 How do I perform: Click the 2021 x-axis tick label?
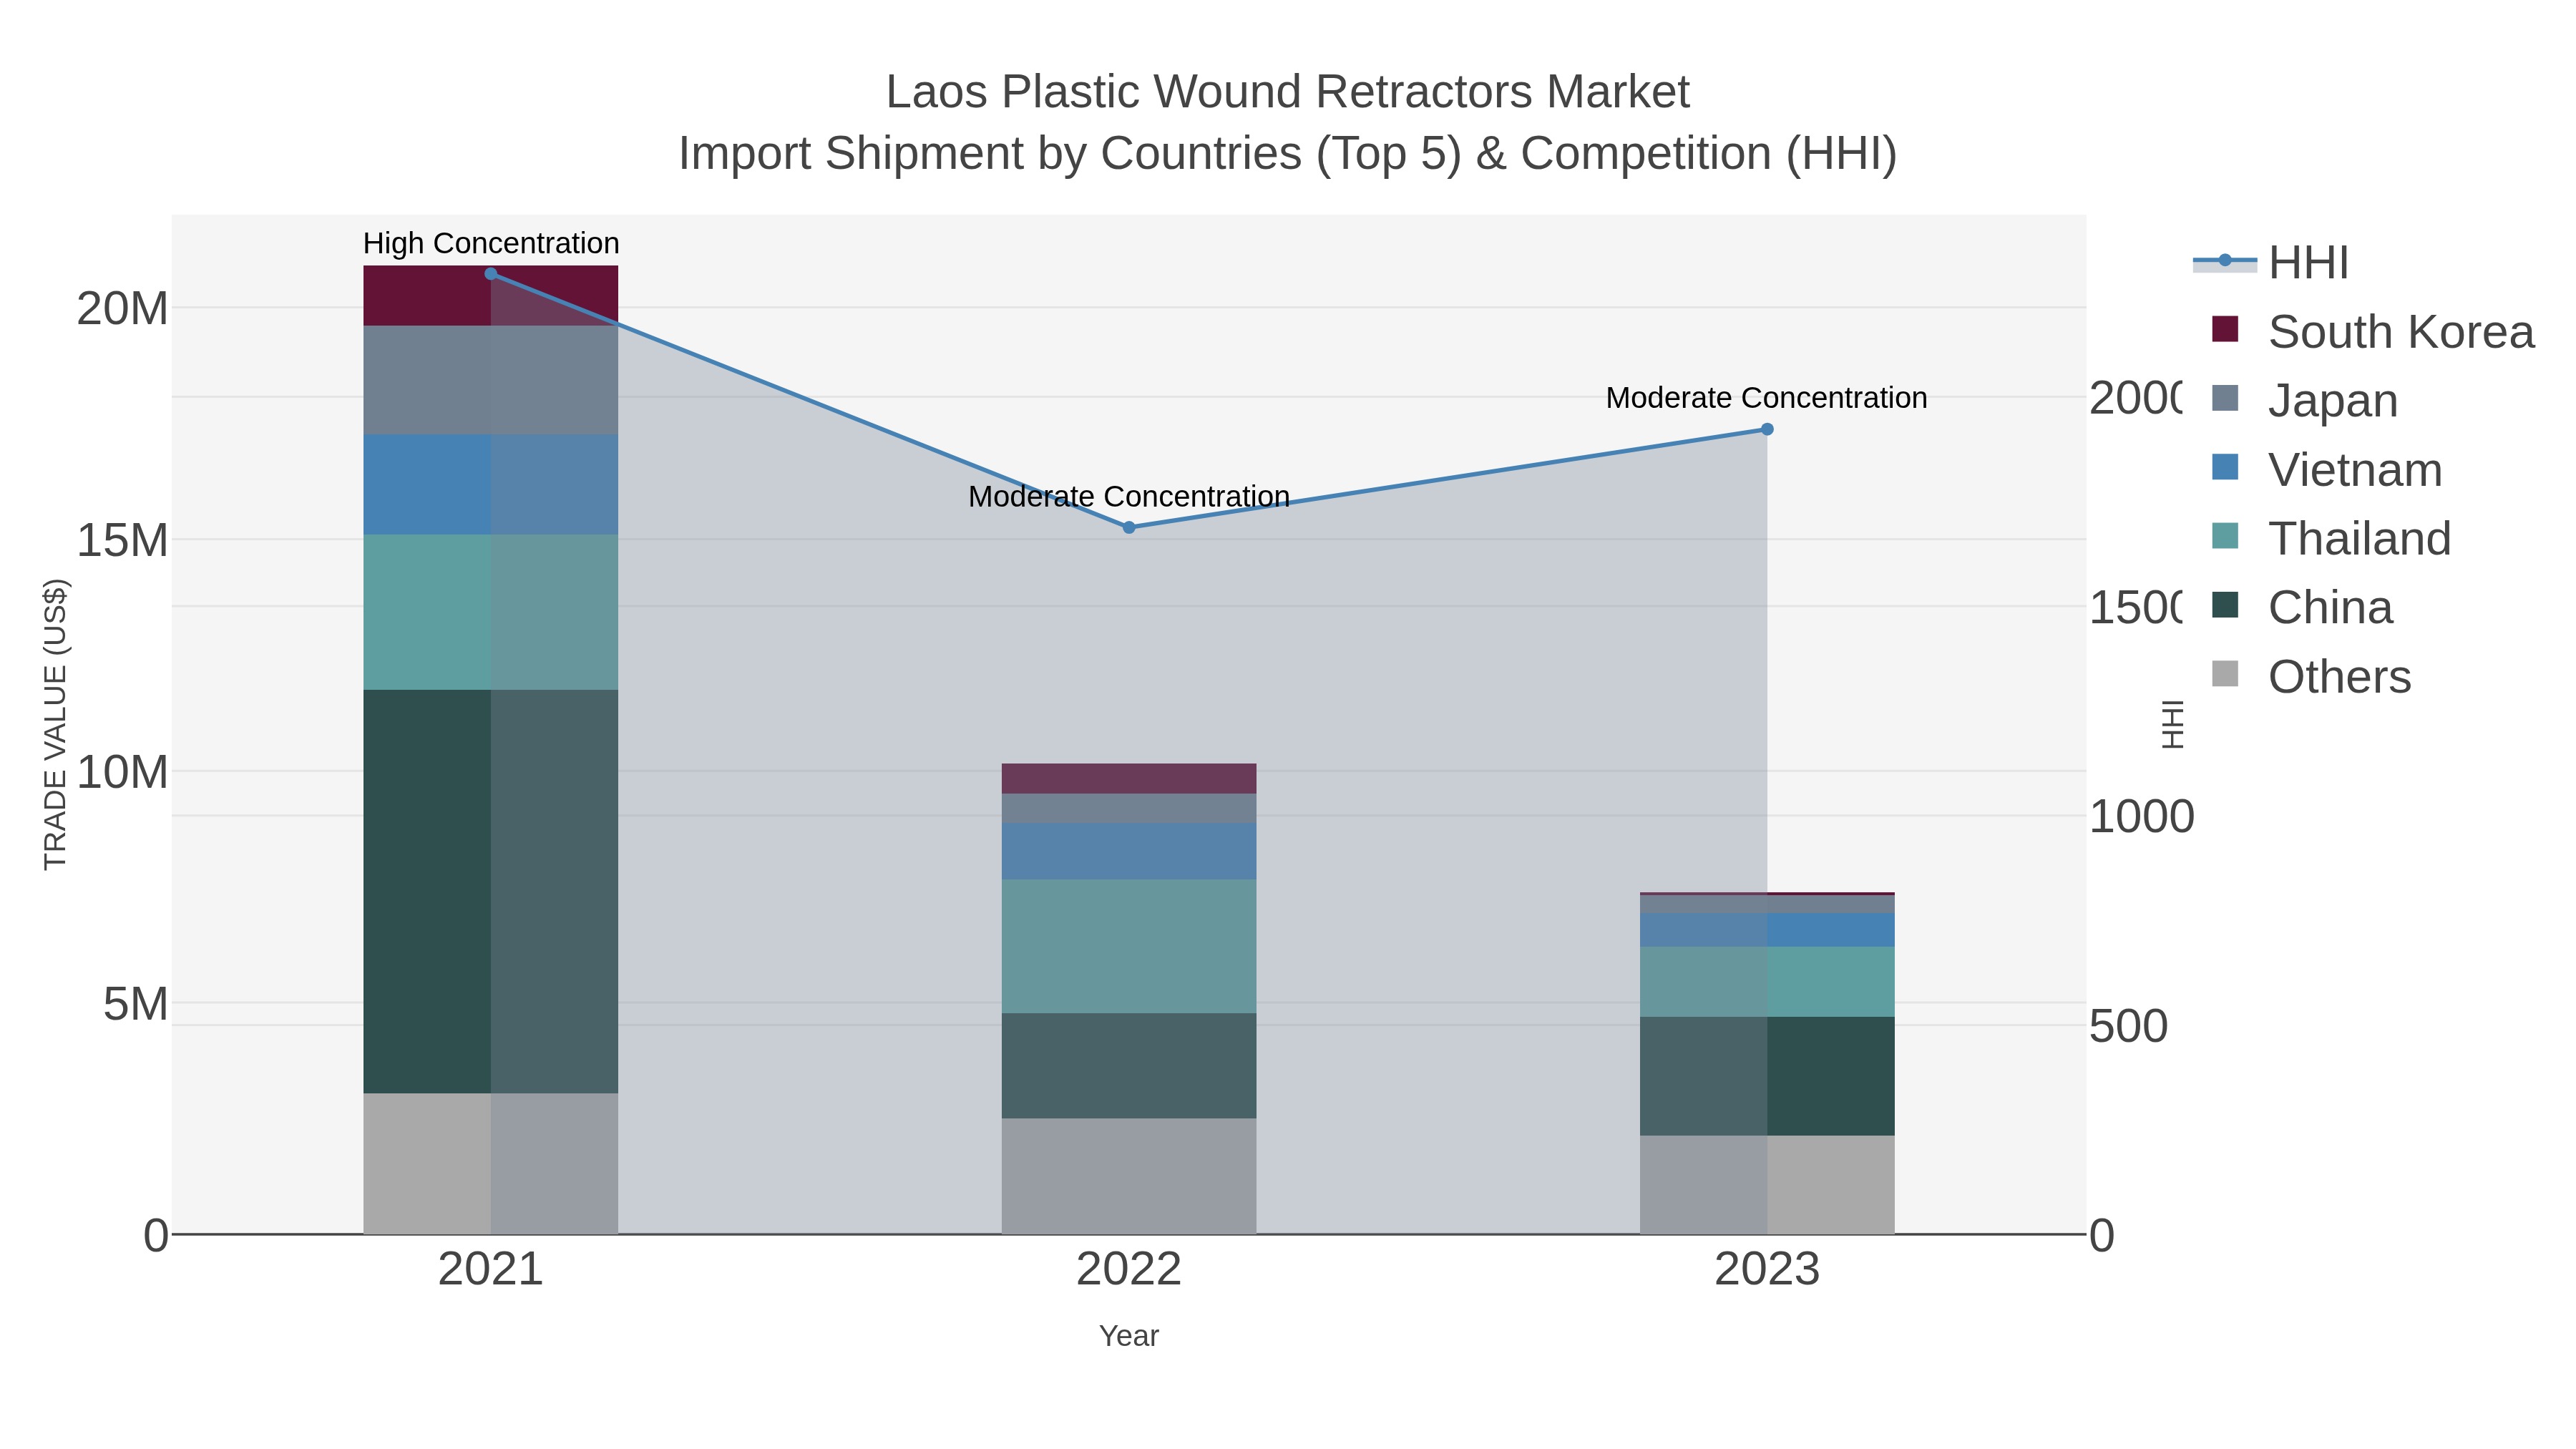click(491, 1269)
